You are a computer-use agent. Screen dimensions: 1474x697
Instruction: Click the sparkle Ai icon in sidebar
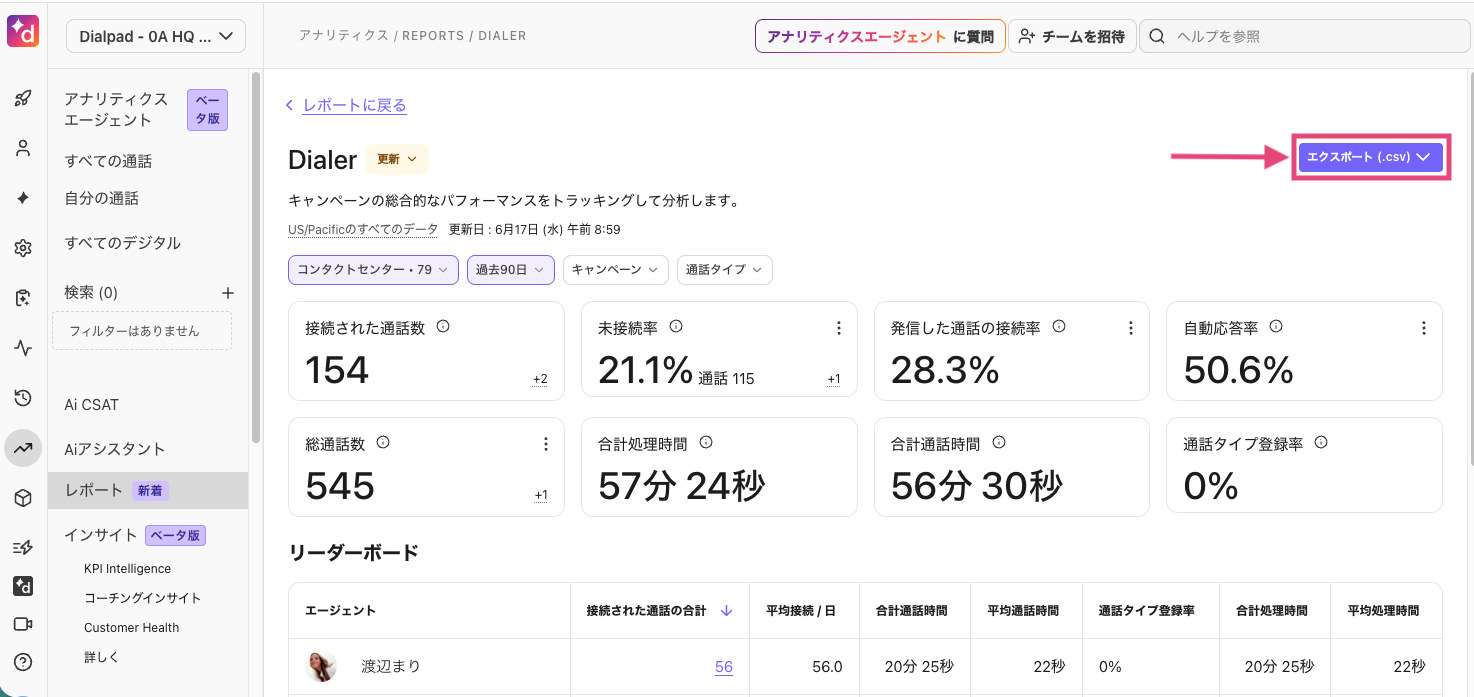(23, 198)
